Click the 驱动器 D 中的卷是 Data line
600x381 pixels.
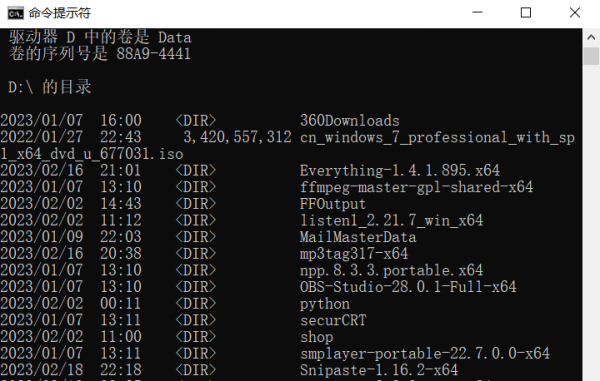[100, 37]
